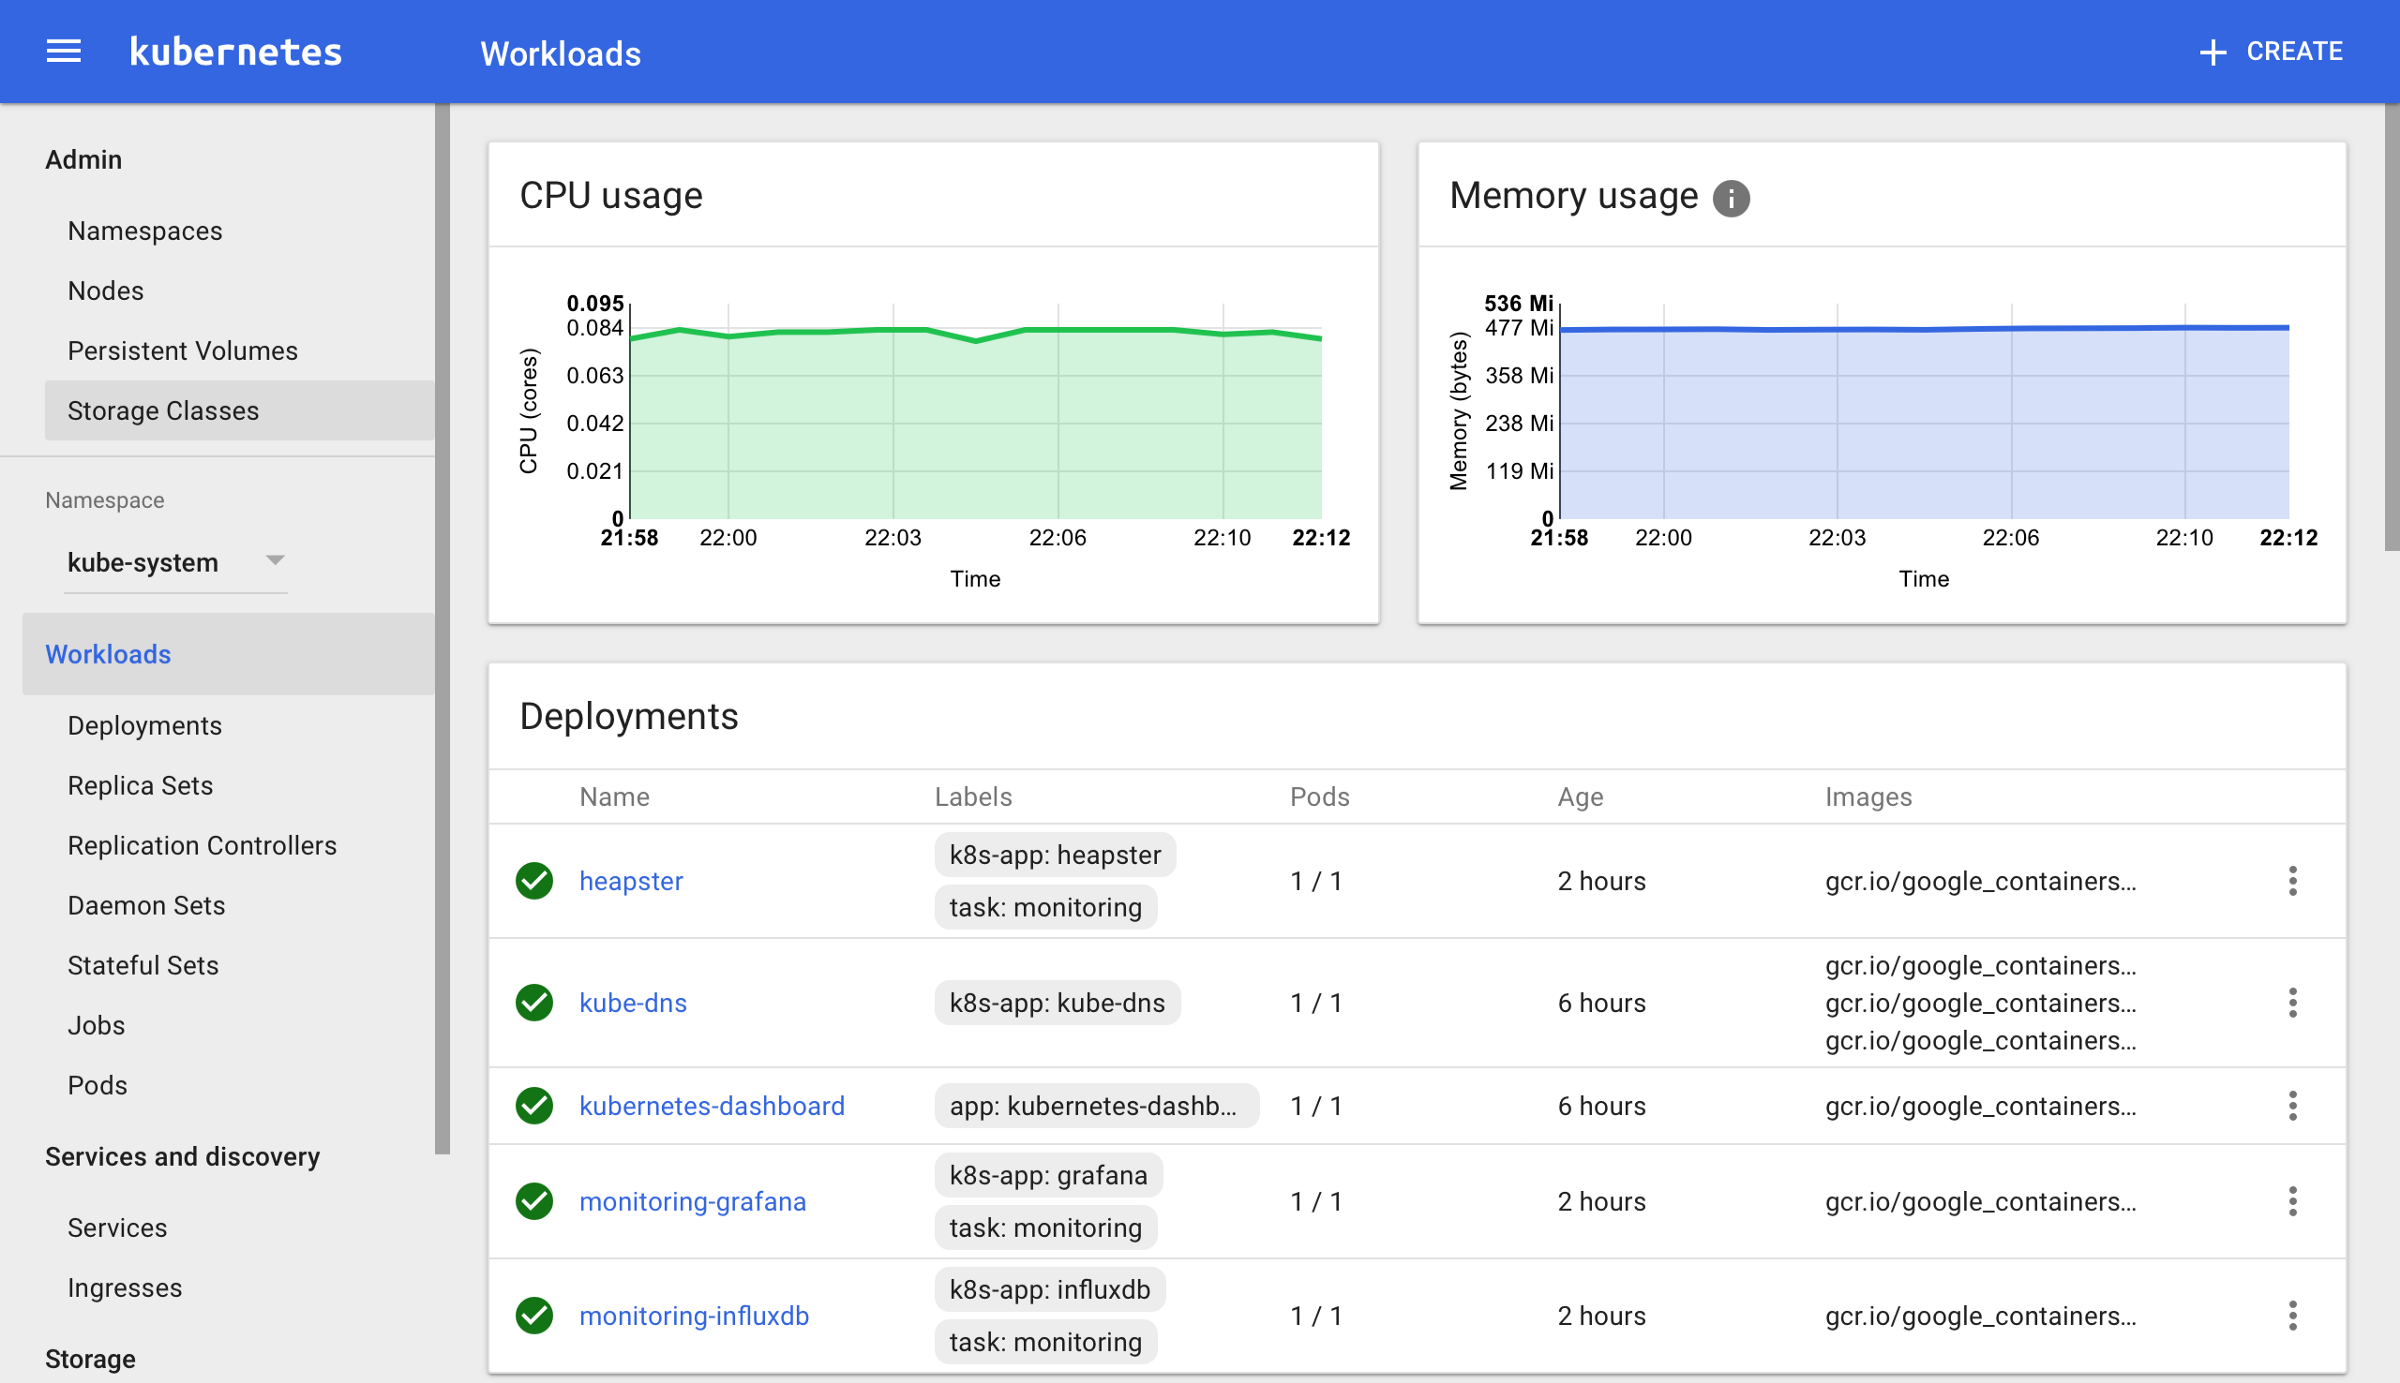Image resolution: width=2400 pixels, height=1383 pixels.
Task: Open the monitoring-influxdb deployment link
Action: pyautogui.click(x=693, y=1316)
